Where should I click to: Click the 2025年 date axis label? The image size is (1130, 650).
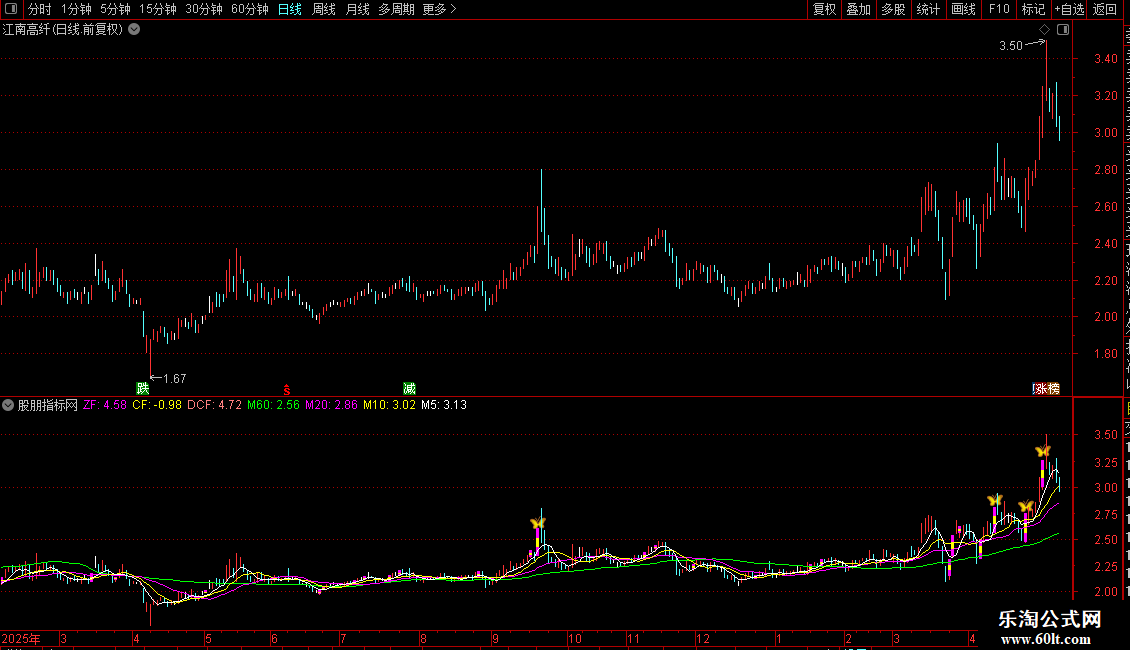(x=21, y=638)
